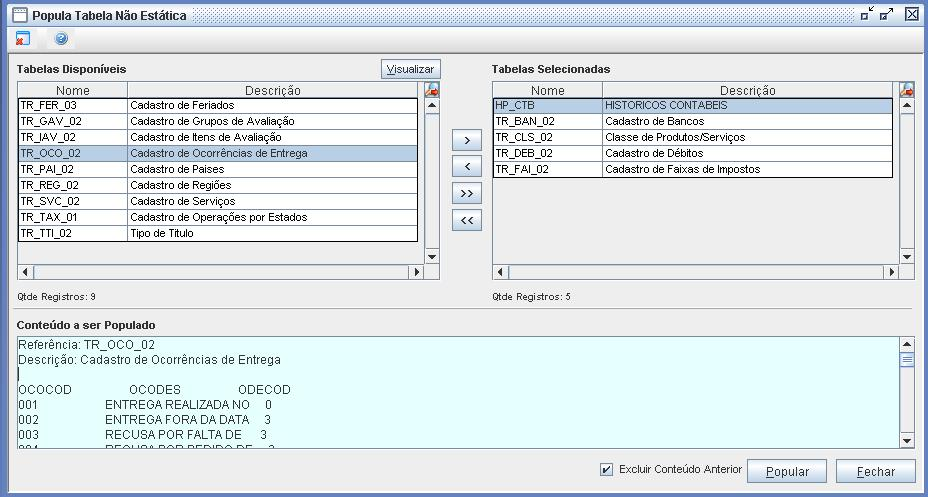This screenshot has height=497, width=928.
Task: Select TR_TTI_02 Tipo de Título row
Action: (x=218, y=233)
